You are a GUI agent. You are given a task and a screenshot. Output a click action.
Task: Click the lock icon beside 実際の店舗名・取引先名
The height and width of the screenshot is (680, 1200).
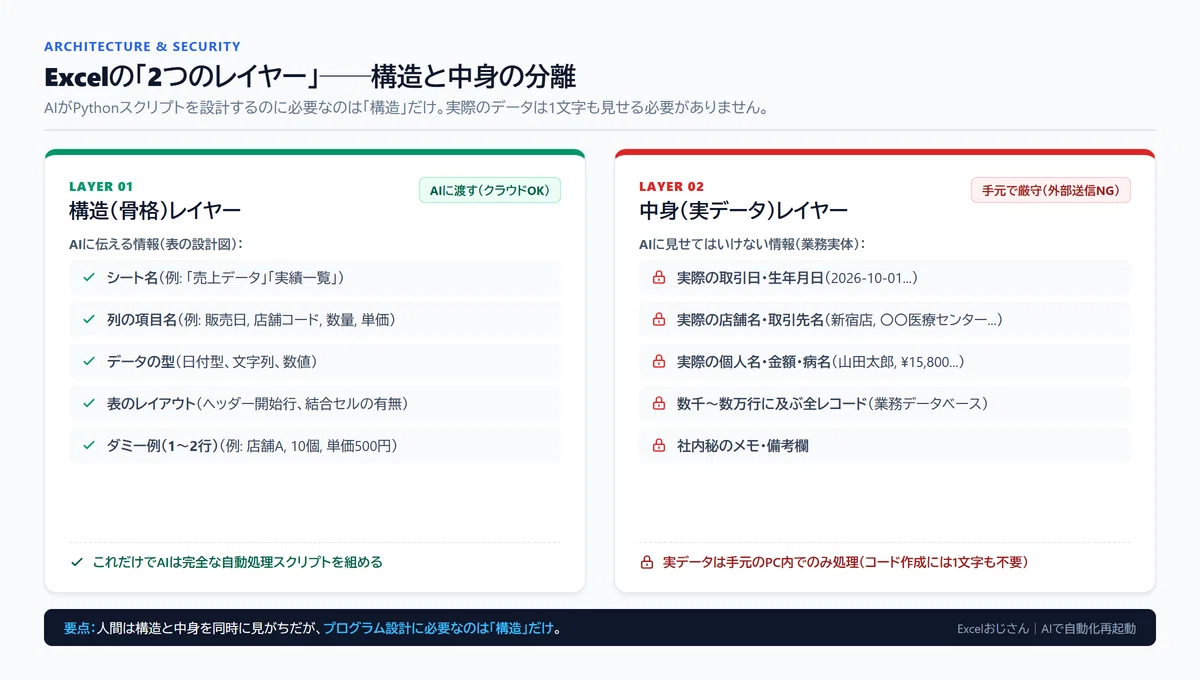pos(659,319)
